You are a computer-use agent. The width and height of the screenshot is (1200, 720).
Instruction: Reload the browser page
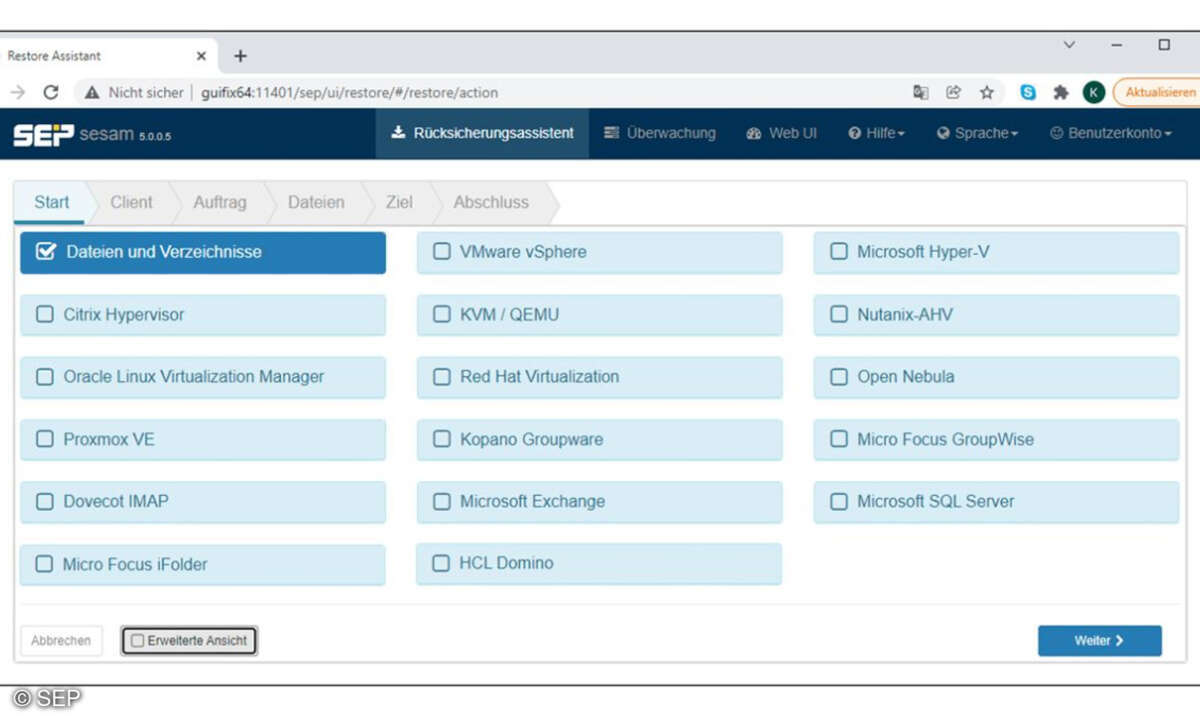tap(51, 92)
